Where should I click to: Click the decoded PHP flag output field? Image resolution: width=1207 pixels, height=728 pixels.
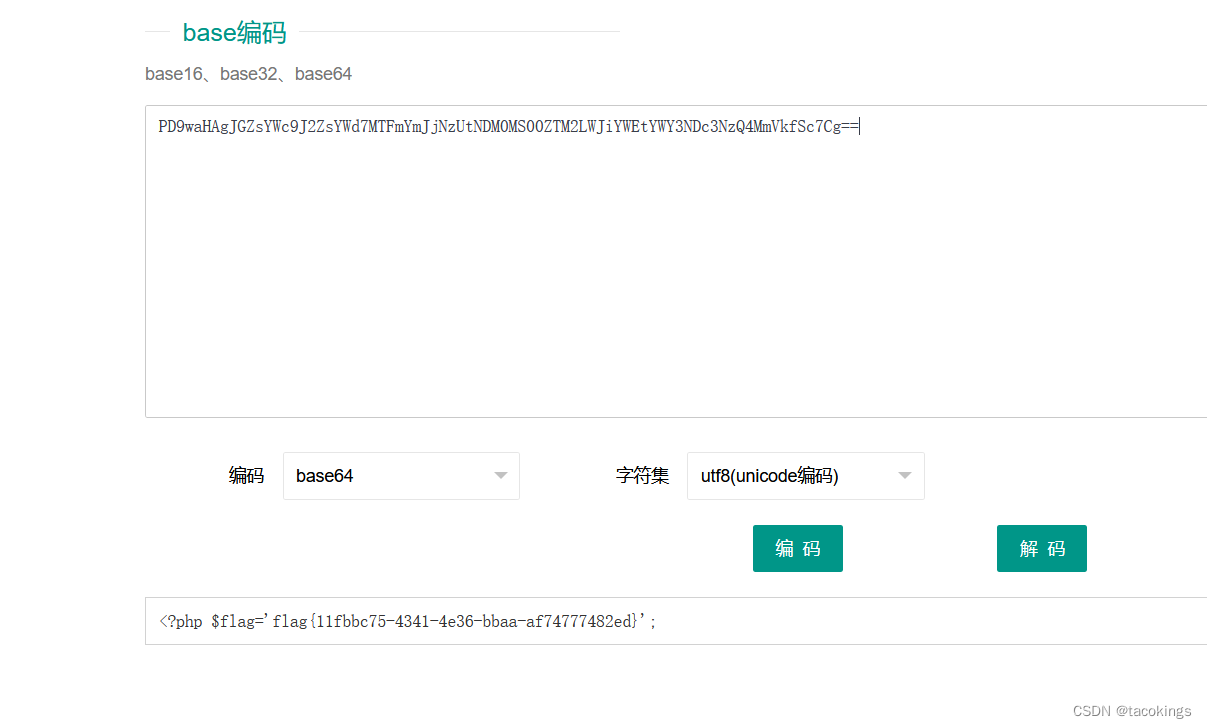(676, 621)
